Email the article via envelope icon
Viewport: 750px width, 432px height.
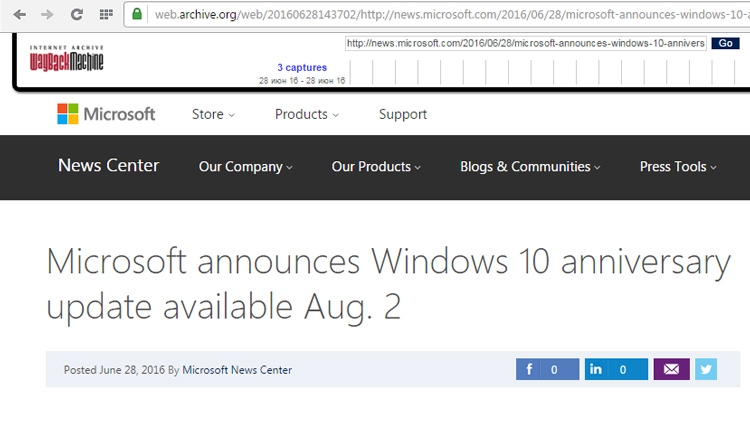pyautogui.click(x=671, y=370)
